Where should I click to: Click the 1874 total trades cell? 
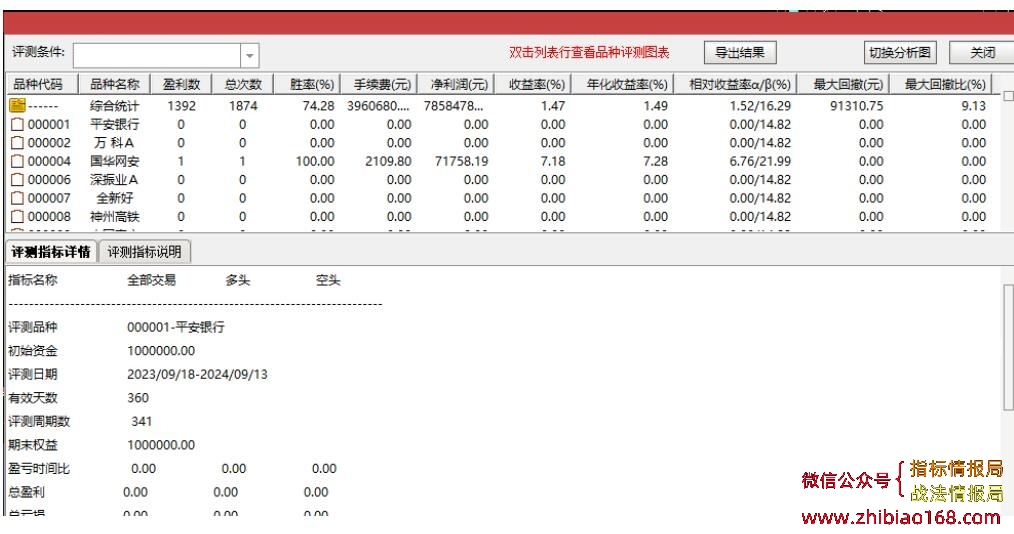[x=243, y=105]
